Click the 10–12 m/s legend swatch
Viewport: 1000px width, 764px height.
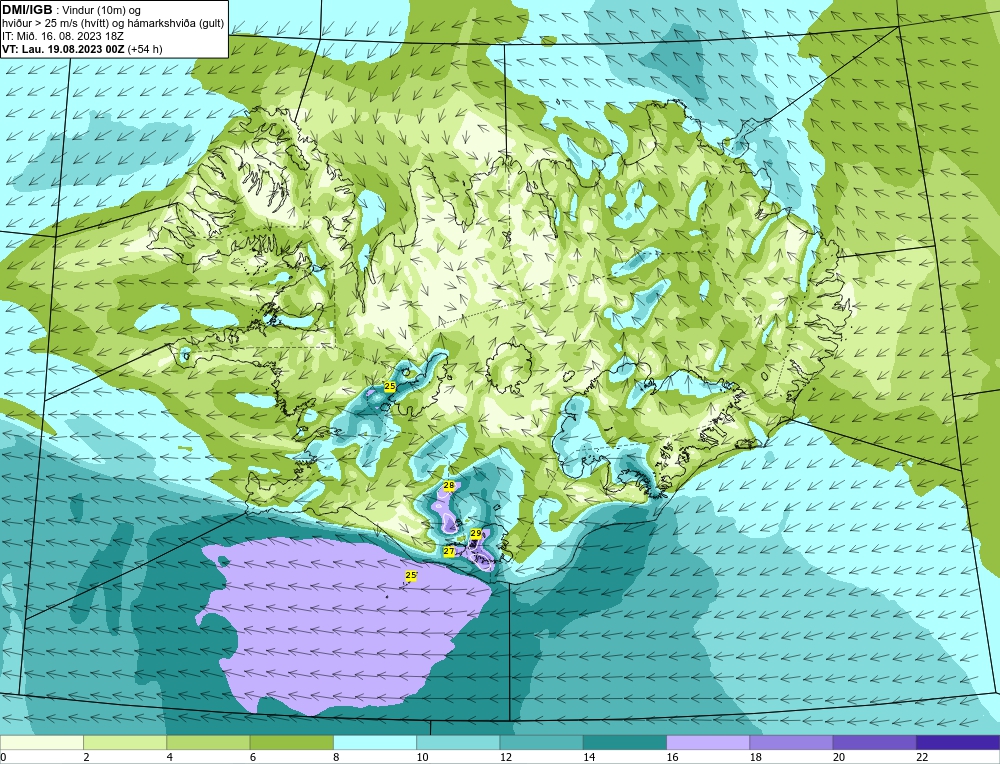tap(458, 743)
